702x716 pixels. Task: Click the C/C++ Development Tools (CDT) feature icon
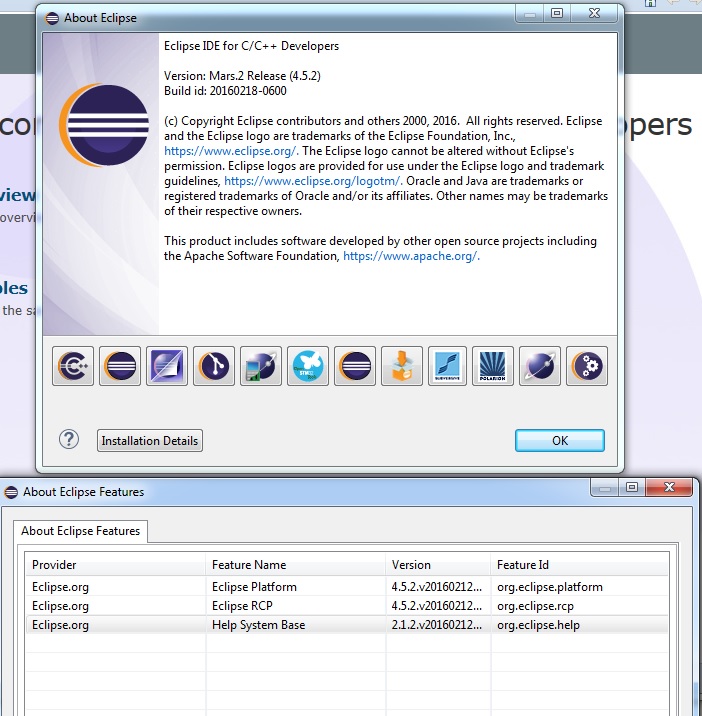(74, 366)
